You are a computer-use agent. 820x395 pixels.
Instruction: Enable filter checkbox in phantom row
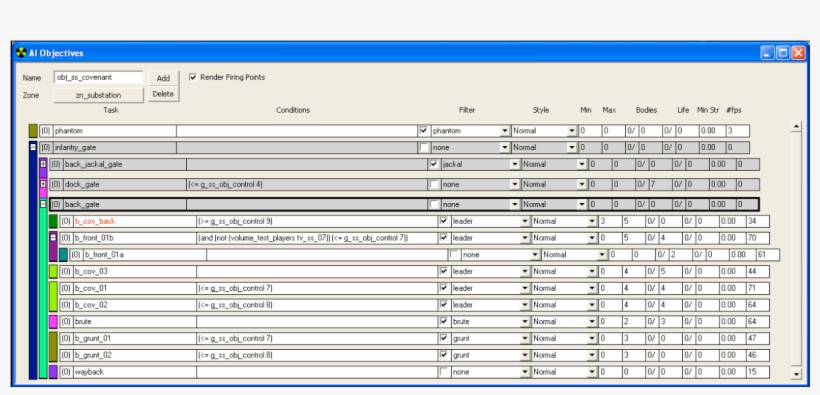424,130
